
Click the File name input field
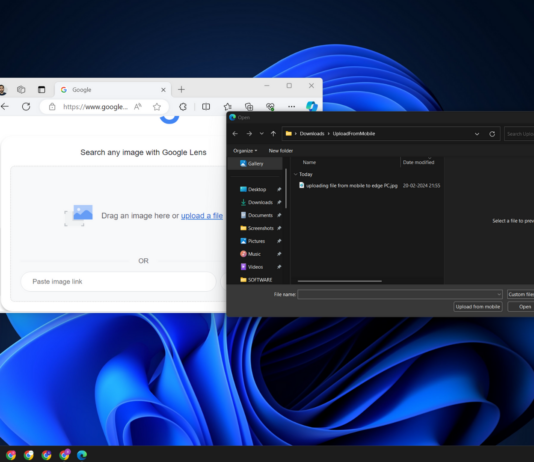tap(397, 294)
